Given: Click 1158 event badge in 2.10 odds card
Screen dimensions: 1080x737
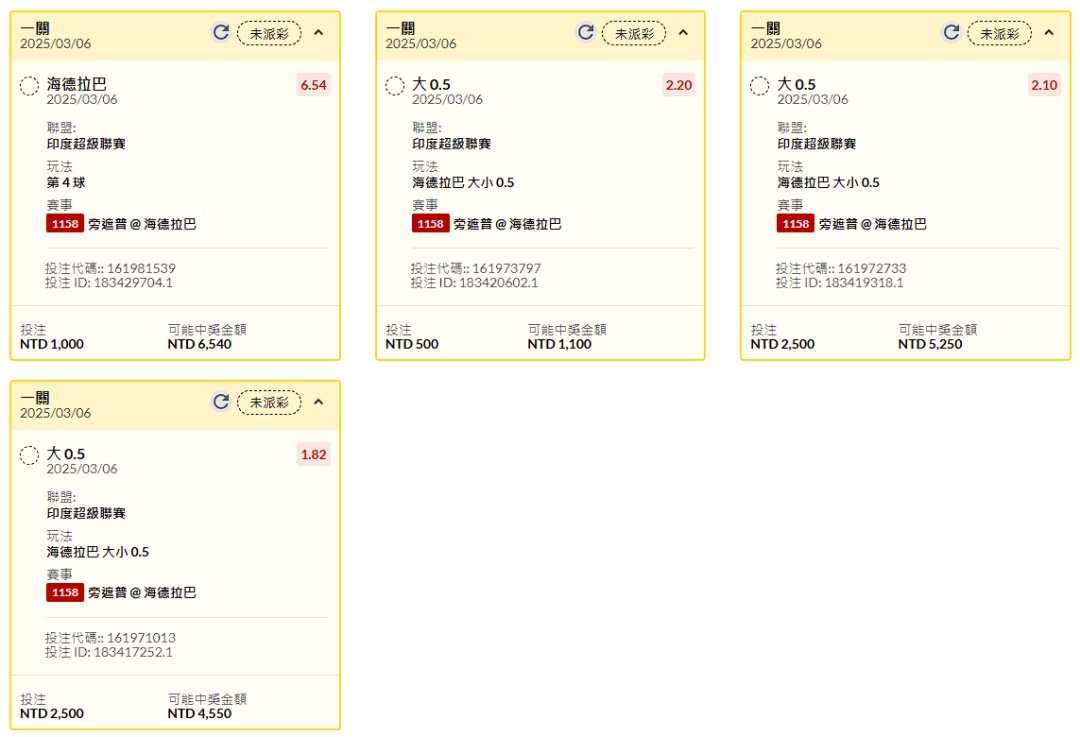Looking at the screenshot, I should (796, 224).
